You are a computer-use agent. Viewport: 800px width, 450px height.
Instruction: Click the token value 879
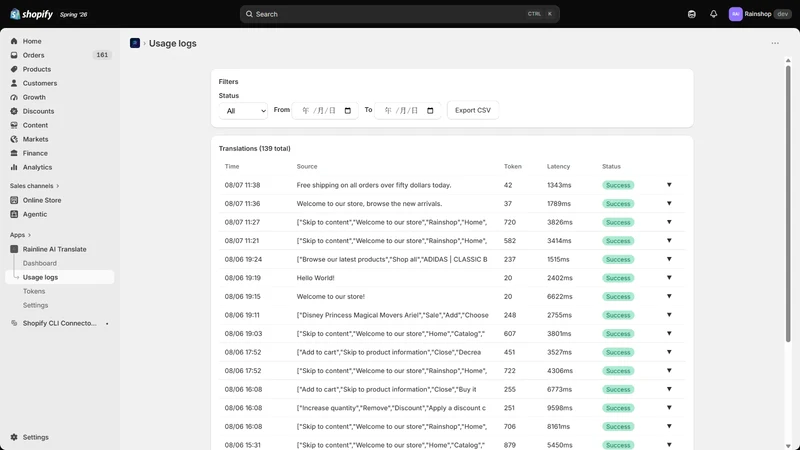coord(510,445)
